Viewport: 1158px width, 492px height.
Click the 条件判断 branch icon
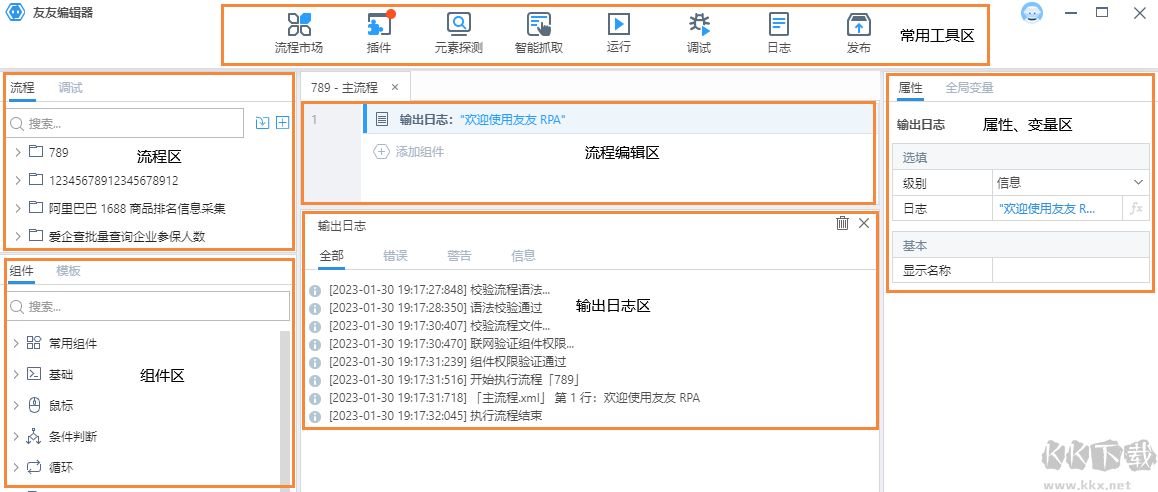(34, 436)
